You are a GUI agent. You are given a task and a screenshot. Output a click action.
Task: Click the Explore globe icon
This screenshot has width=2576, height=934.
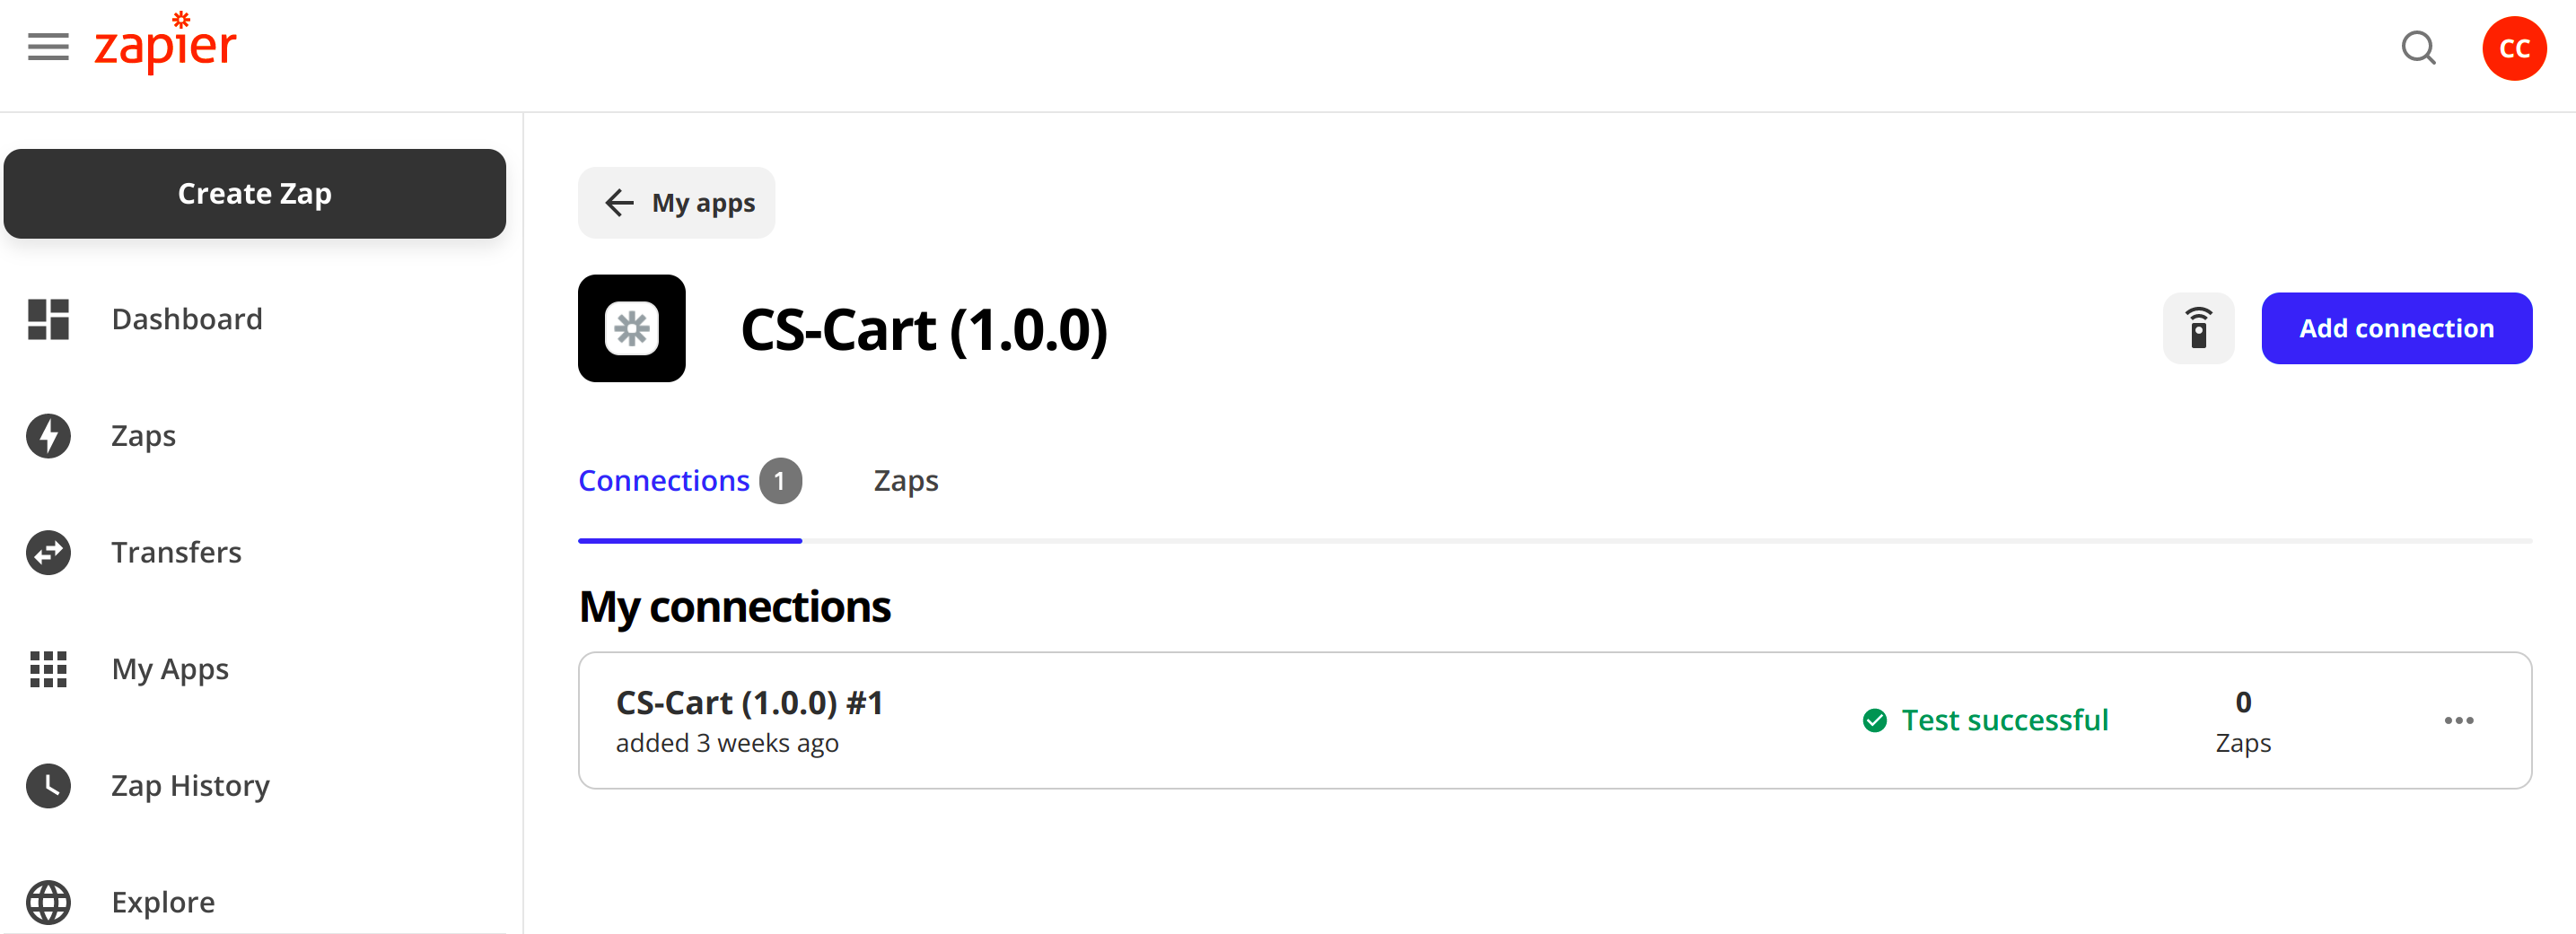coord(48,902)
